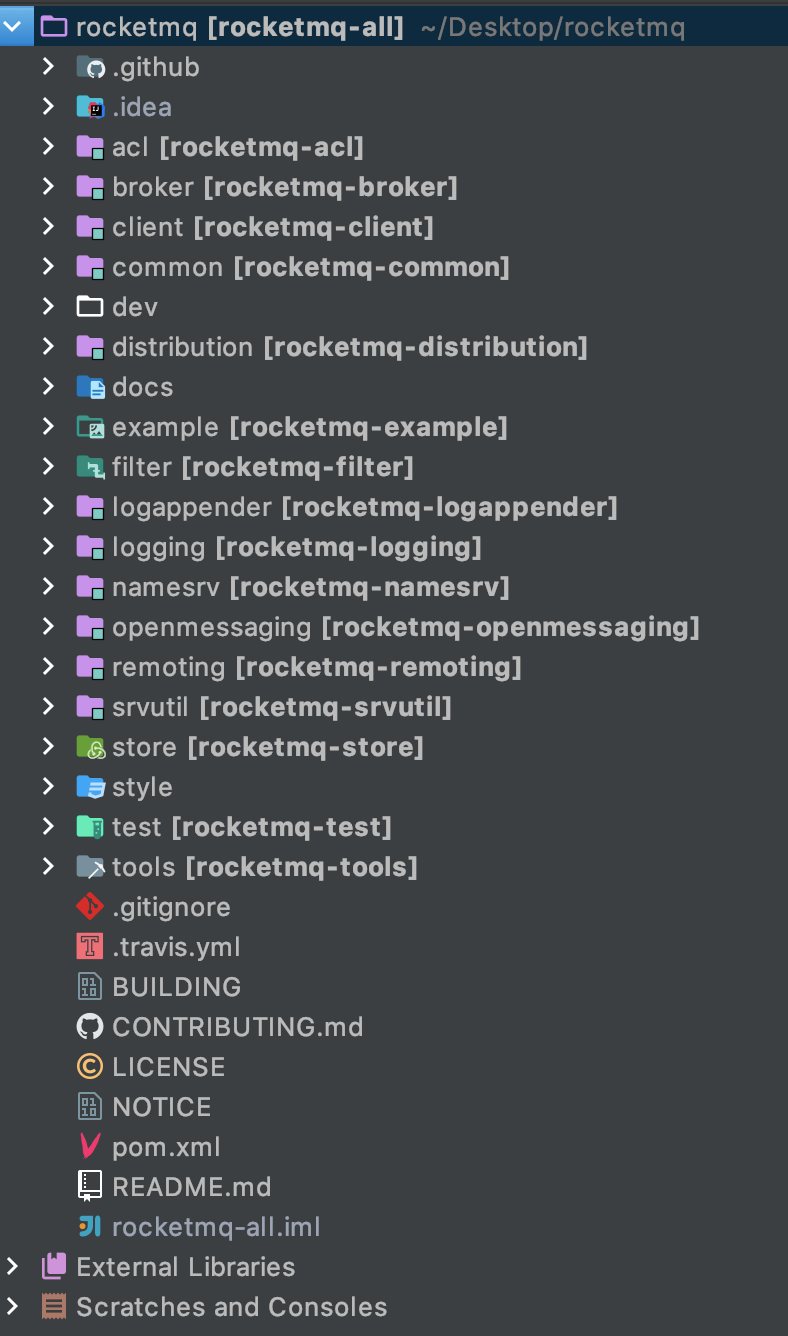Select the docs folder

(394, 387)
